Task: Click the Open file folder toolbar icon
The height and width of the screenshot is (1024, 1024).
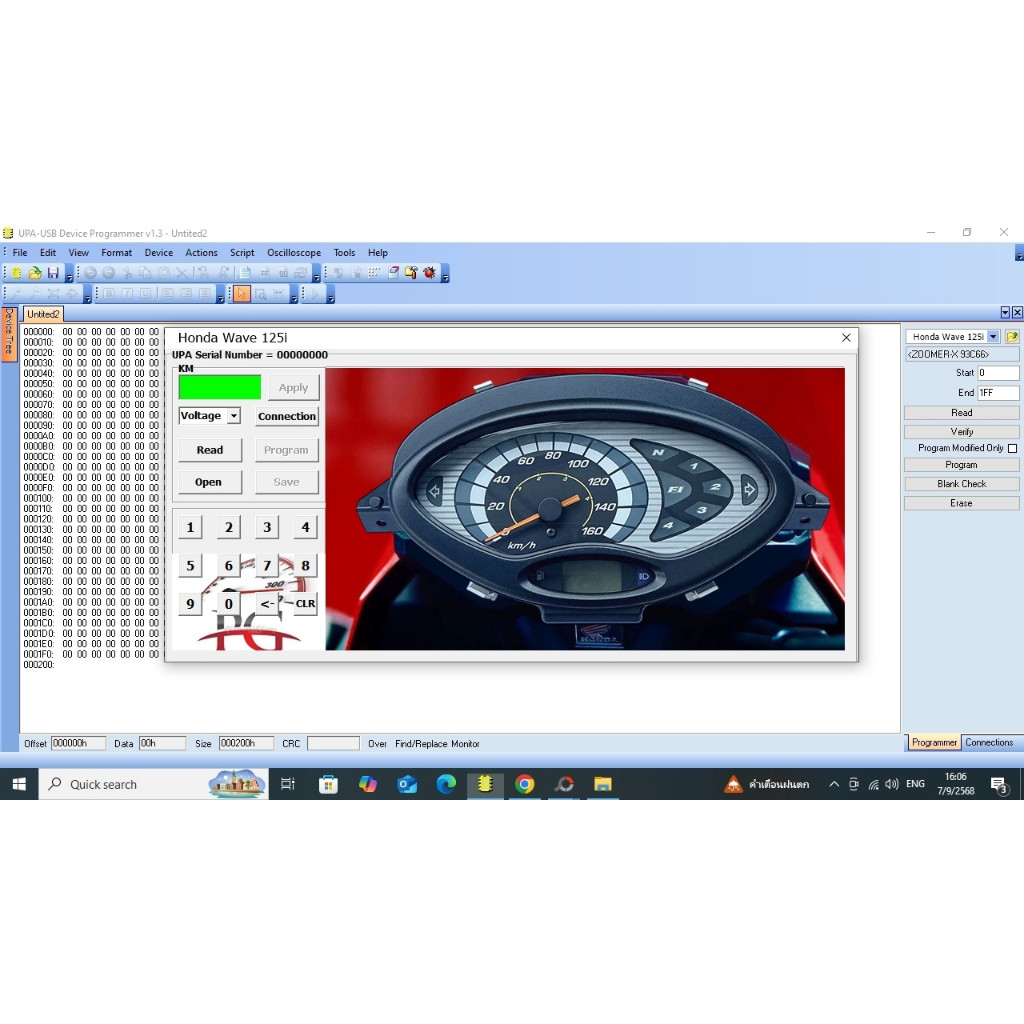Action: (x=35, y=273)
